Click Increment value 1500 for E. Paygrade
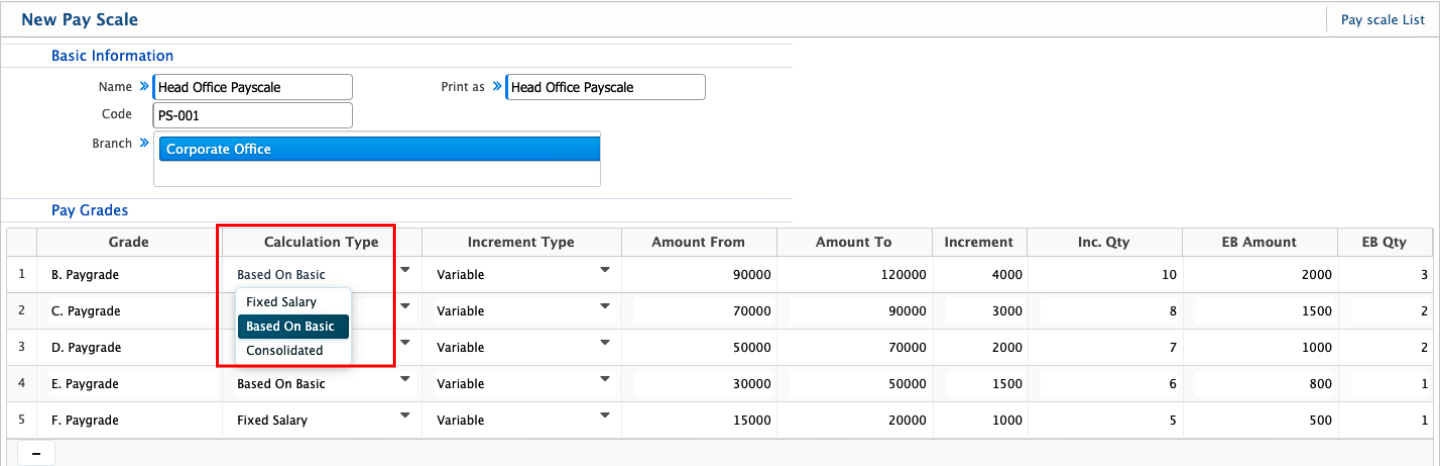The width and height of the screenshot is (1440, 466). click(x=980, y=384)
